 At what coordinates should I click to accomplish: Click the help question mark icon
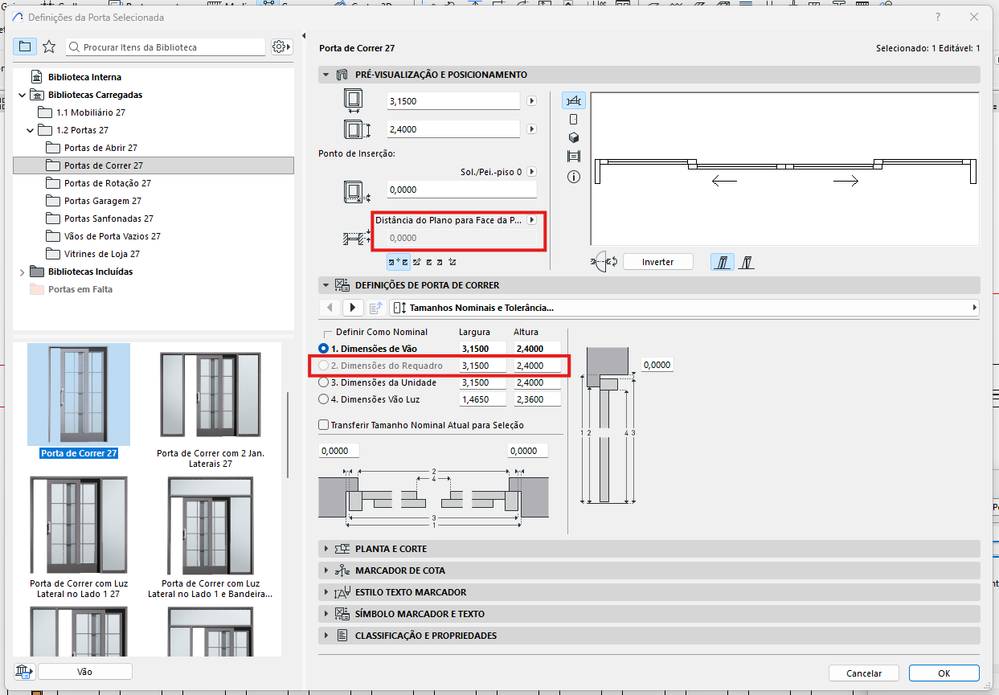tap(937, 17)
